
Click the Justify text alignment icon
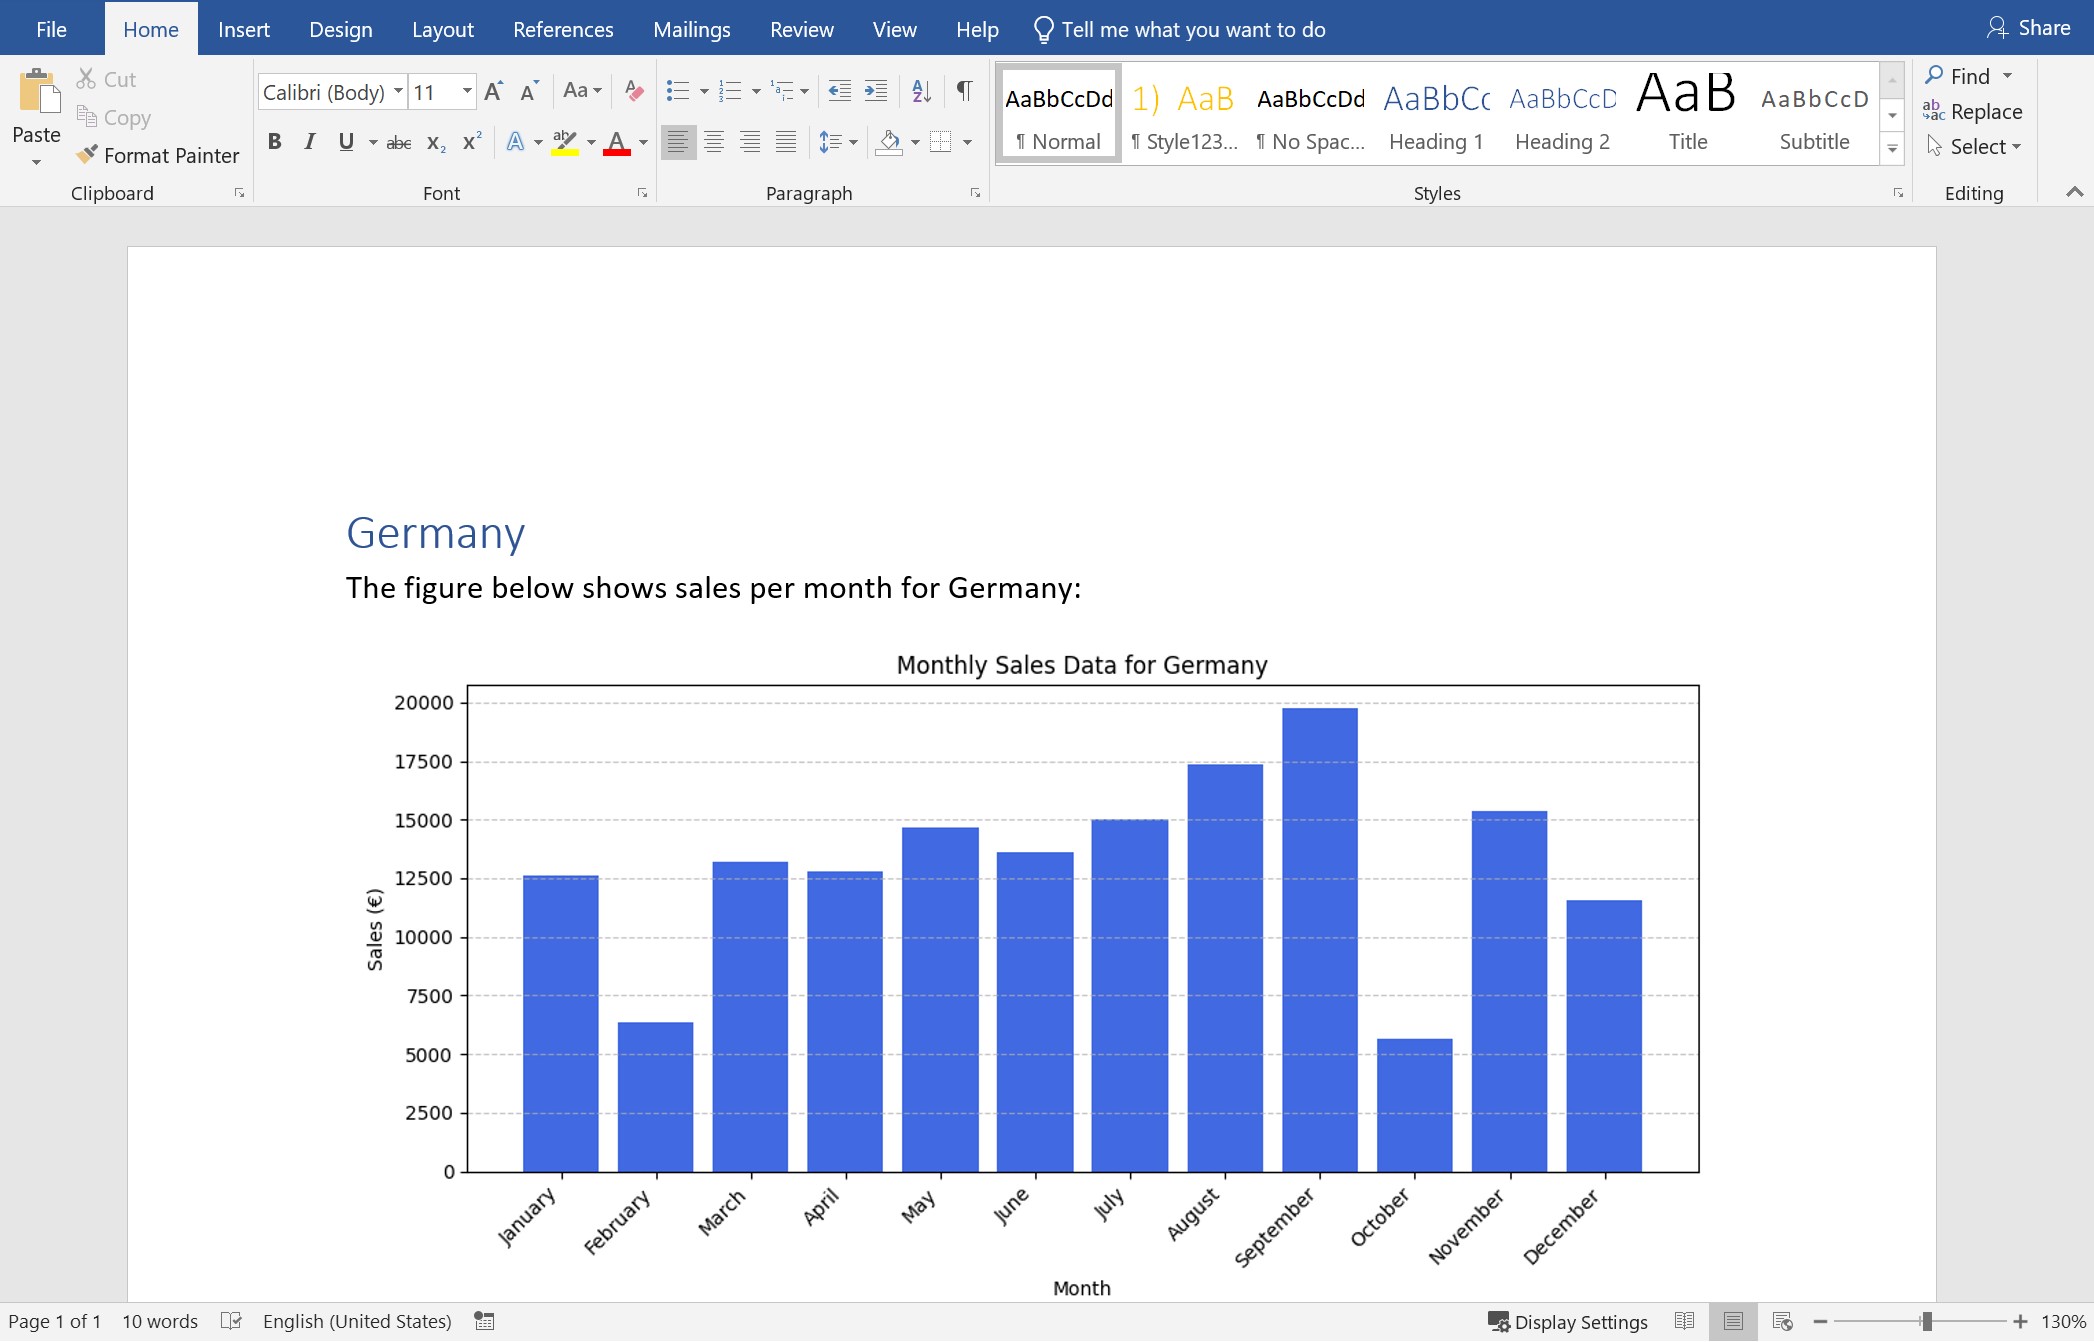pyautogui.click(x=786, y=142)
